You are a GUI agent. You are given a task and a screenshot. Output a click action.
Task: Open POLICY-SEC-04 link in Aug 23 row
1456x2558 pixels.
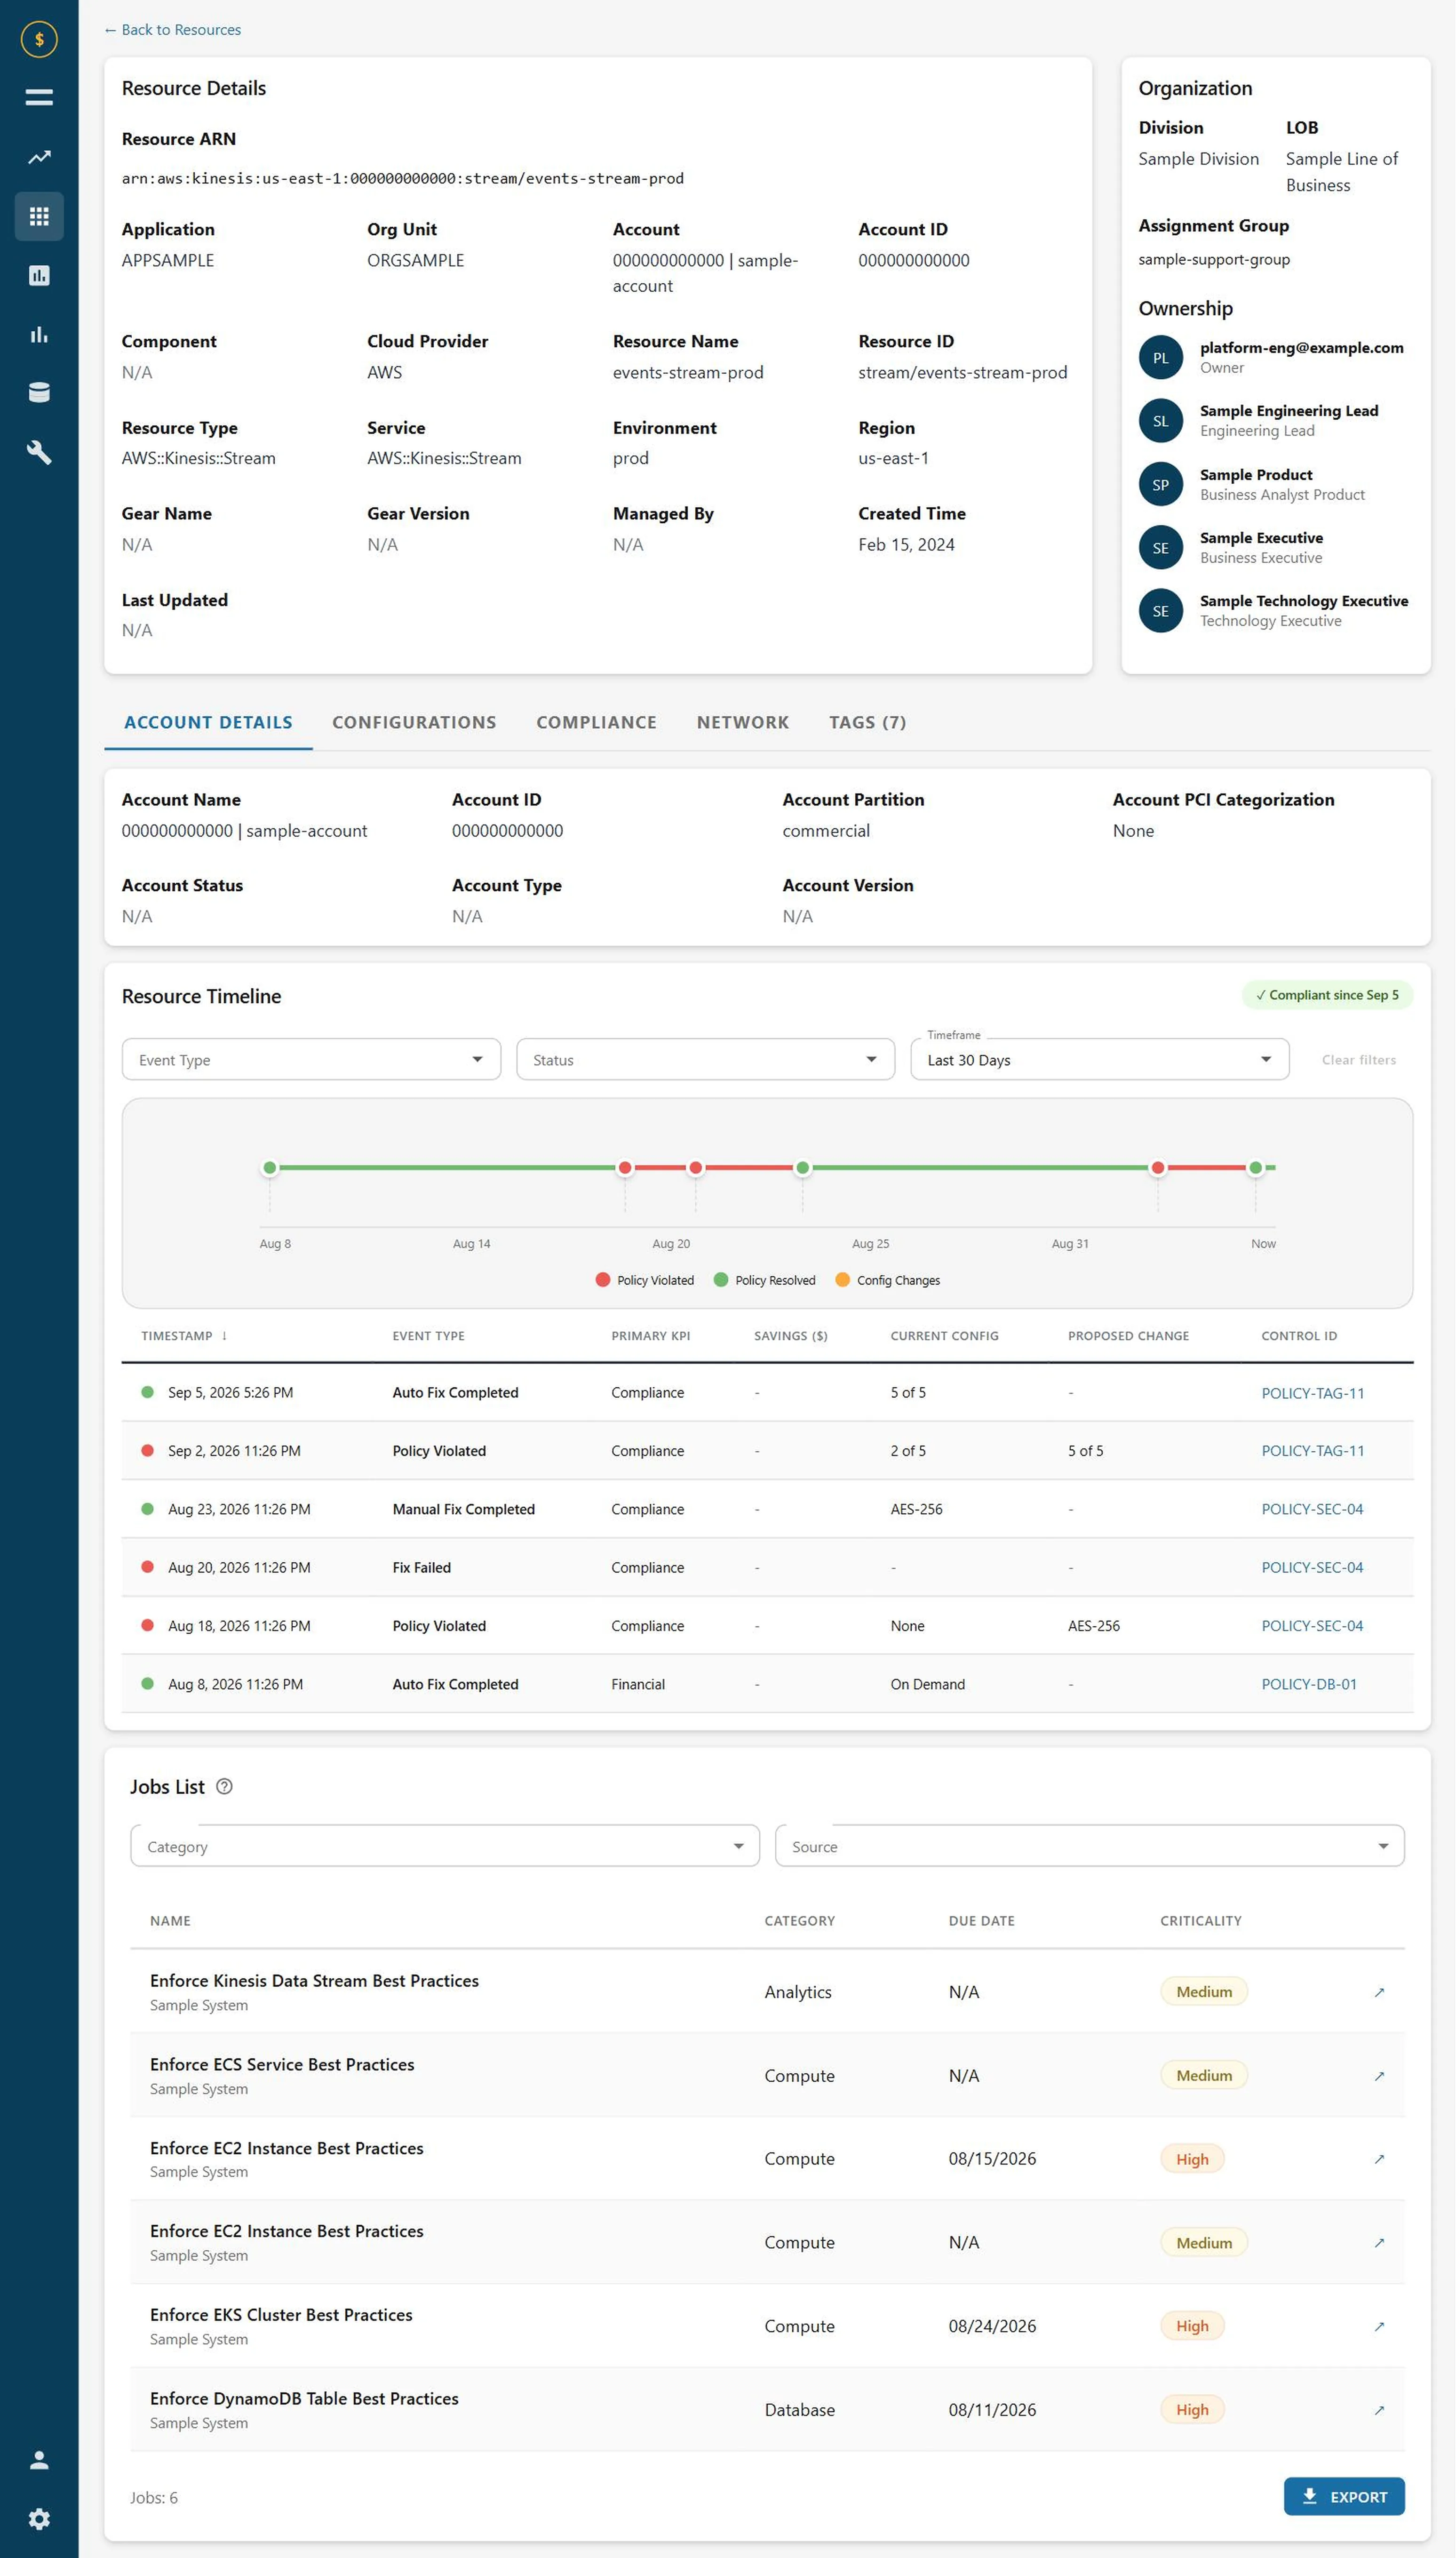(1311, 1508)
